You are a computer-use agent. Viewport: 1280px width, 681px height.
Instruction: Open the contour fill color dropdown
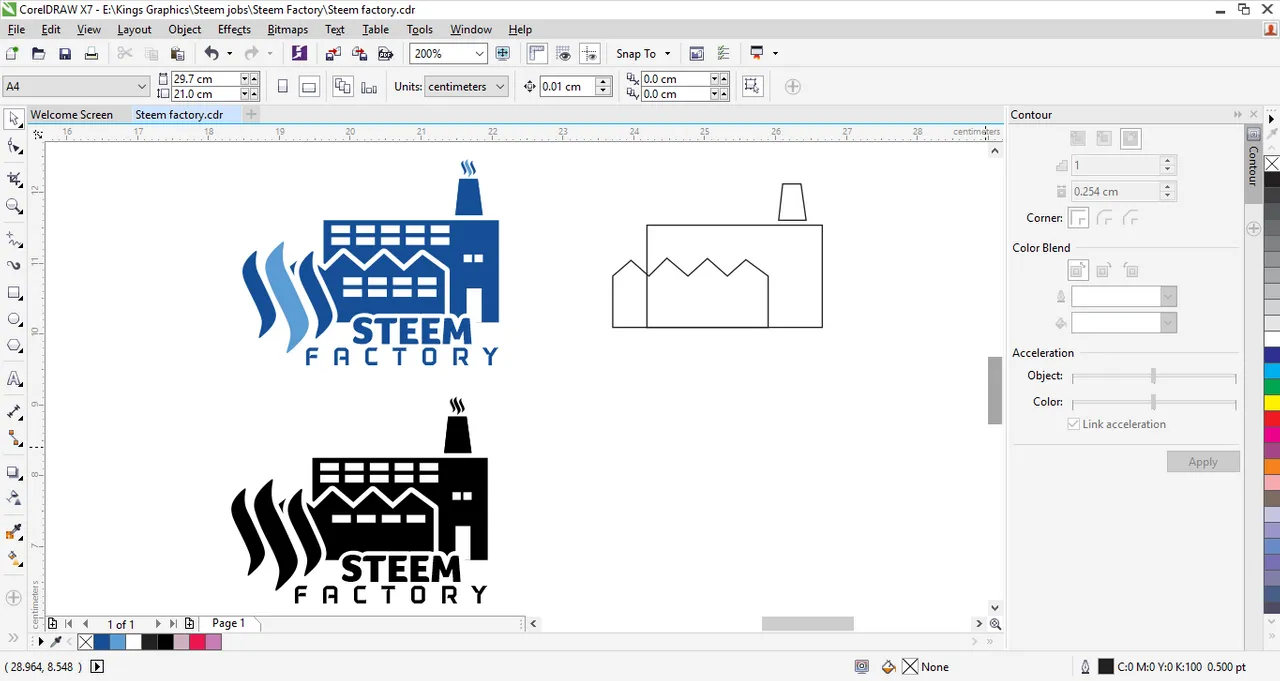(x=1168, y=323)
